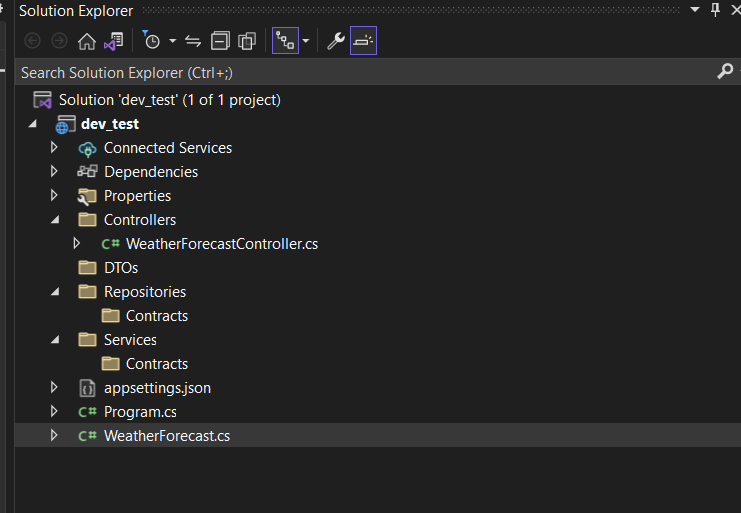The width and height of the screenshot is (741, 513).
Task: Open Pending Changes Filter dropdown arrow
Action: (x=172, y=42)
